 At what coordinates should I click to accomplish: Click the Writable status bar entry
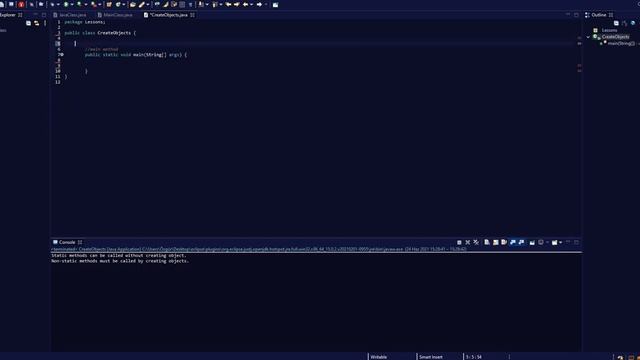tap(379, 357)
